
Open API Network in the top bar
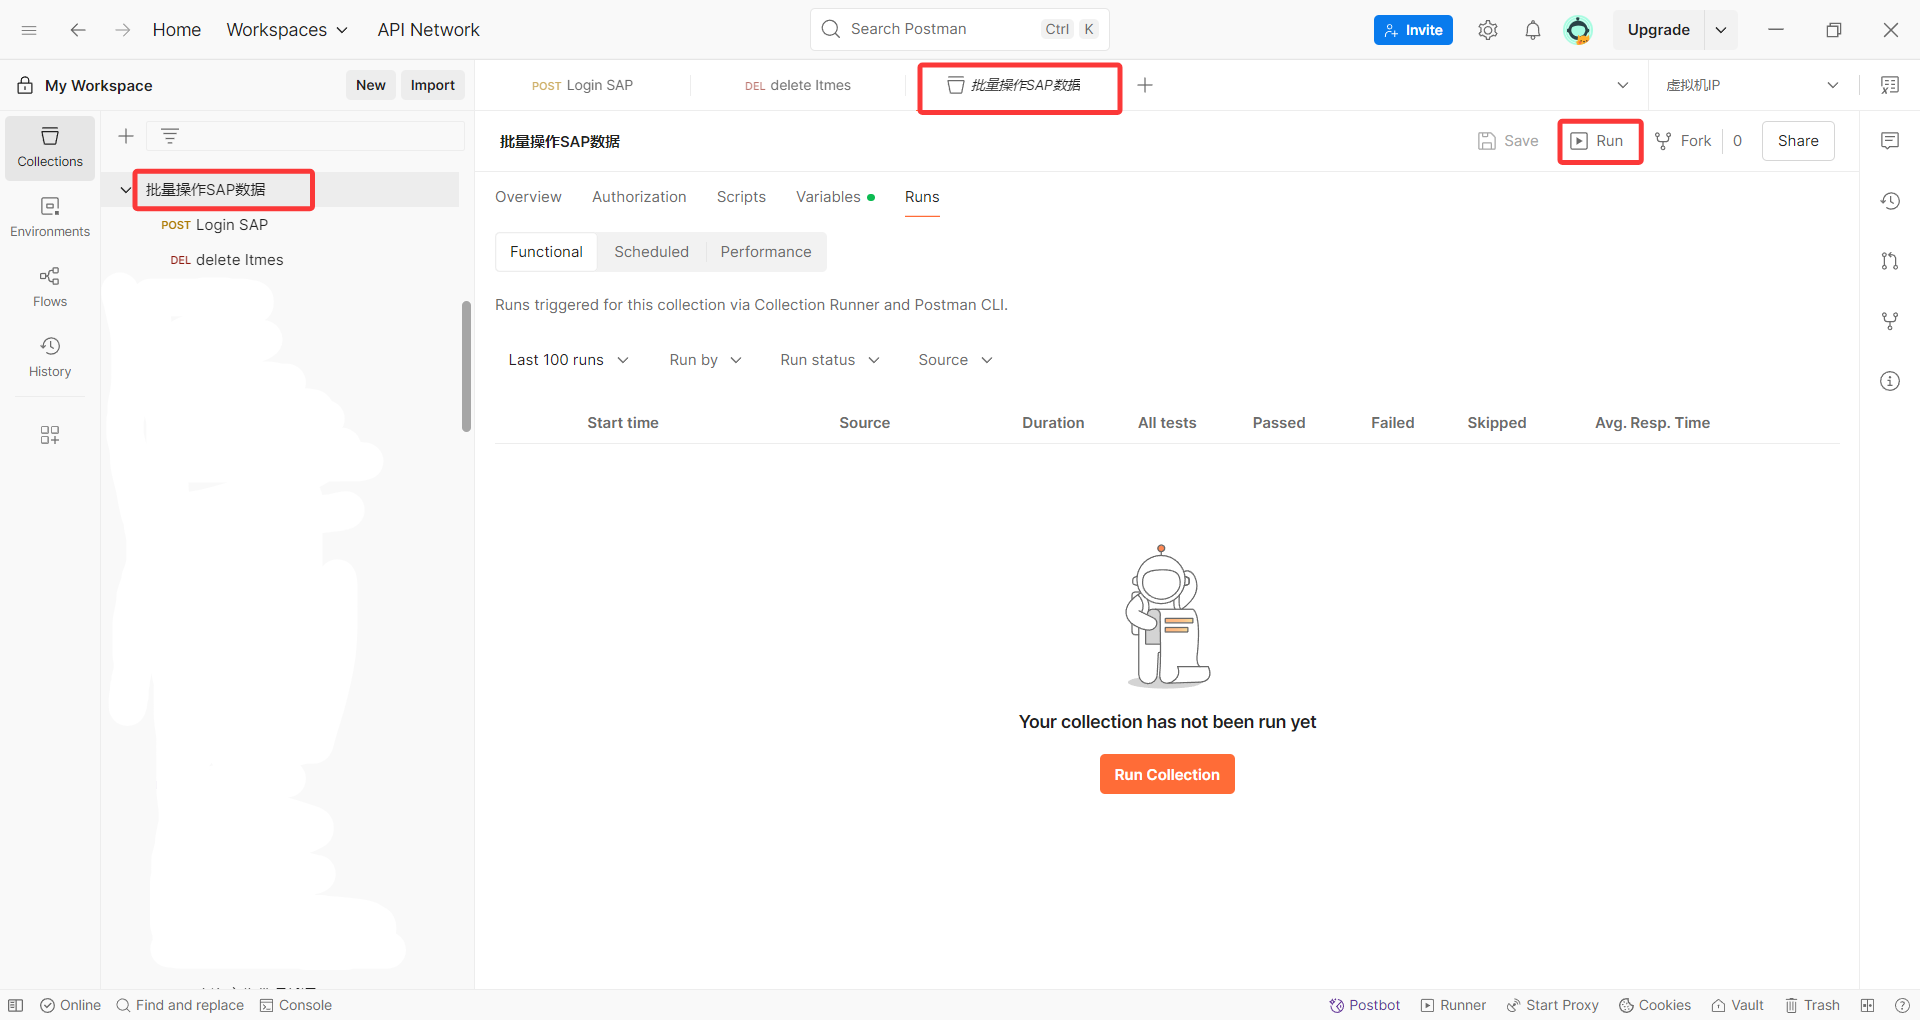pyautogui.click(x=428, y=30)
